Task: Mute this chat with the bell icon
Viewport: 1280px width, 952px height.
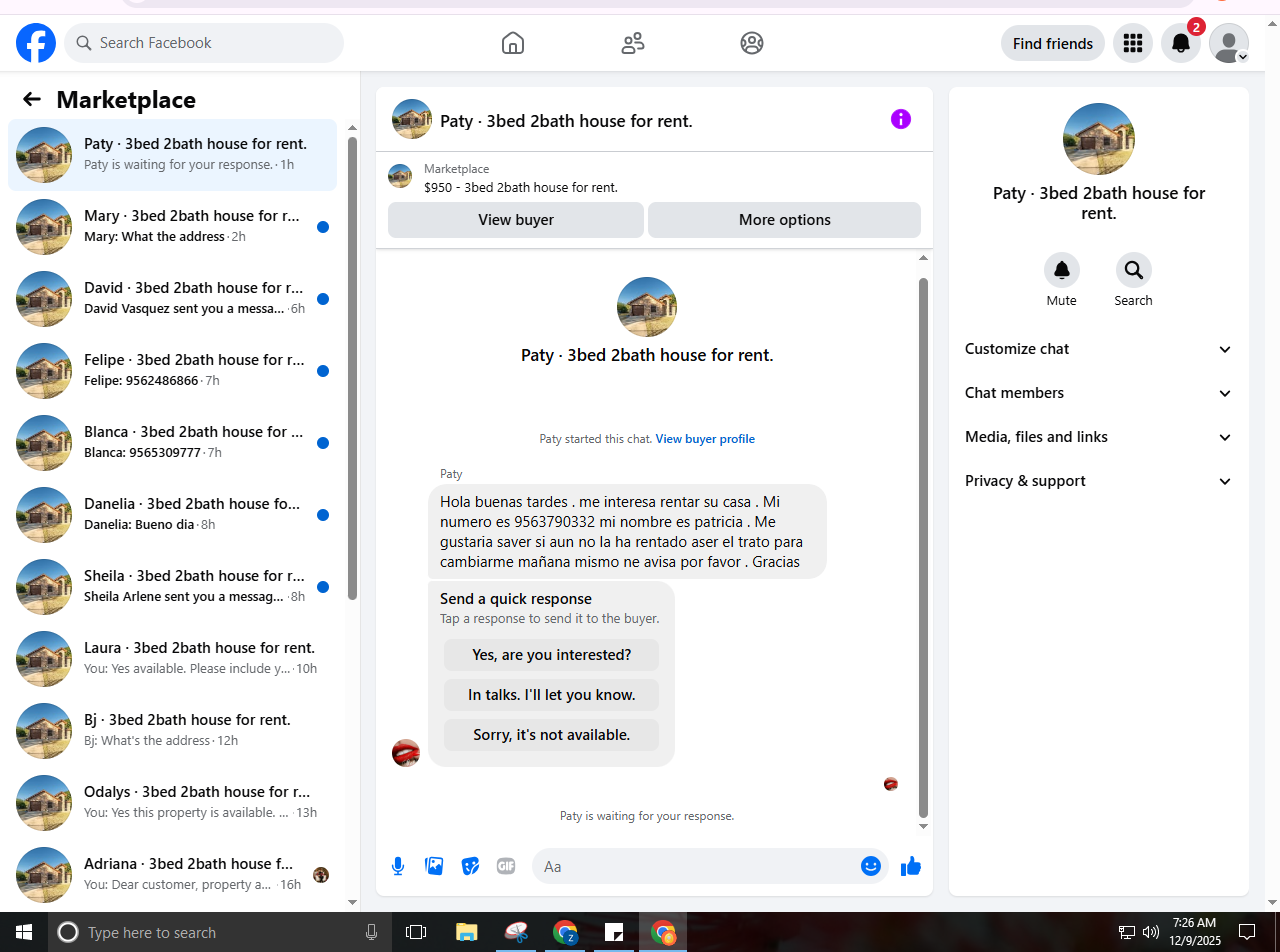Action: click(x=1062, y=270)
